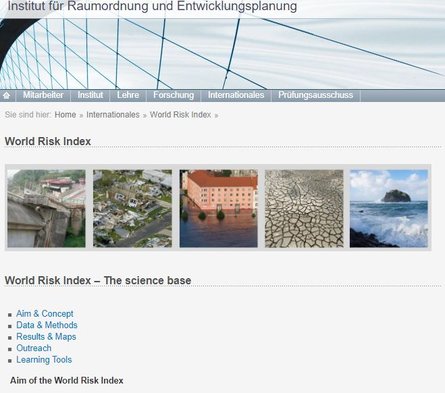Viewport: 445px width, 393px height.
Task: Open the Results & Maps link
Action: click(46, 337)
